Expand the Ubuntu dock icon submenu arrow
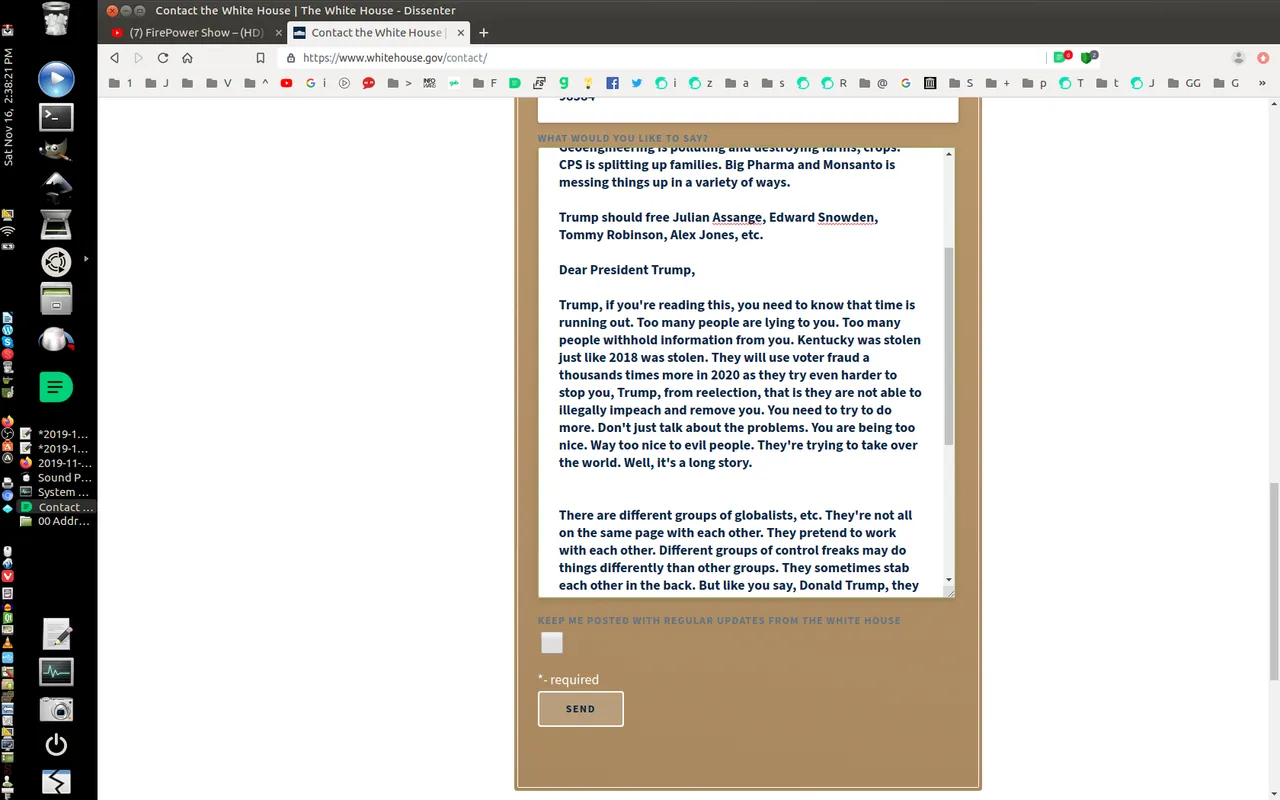Image resolution: width=1280 pixels, height=800 pixels. (x=86, y=259)
